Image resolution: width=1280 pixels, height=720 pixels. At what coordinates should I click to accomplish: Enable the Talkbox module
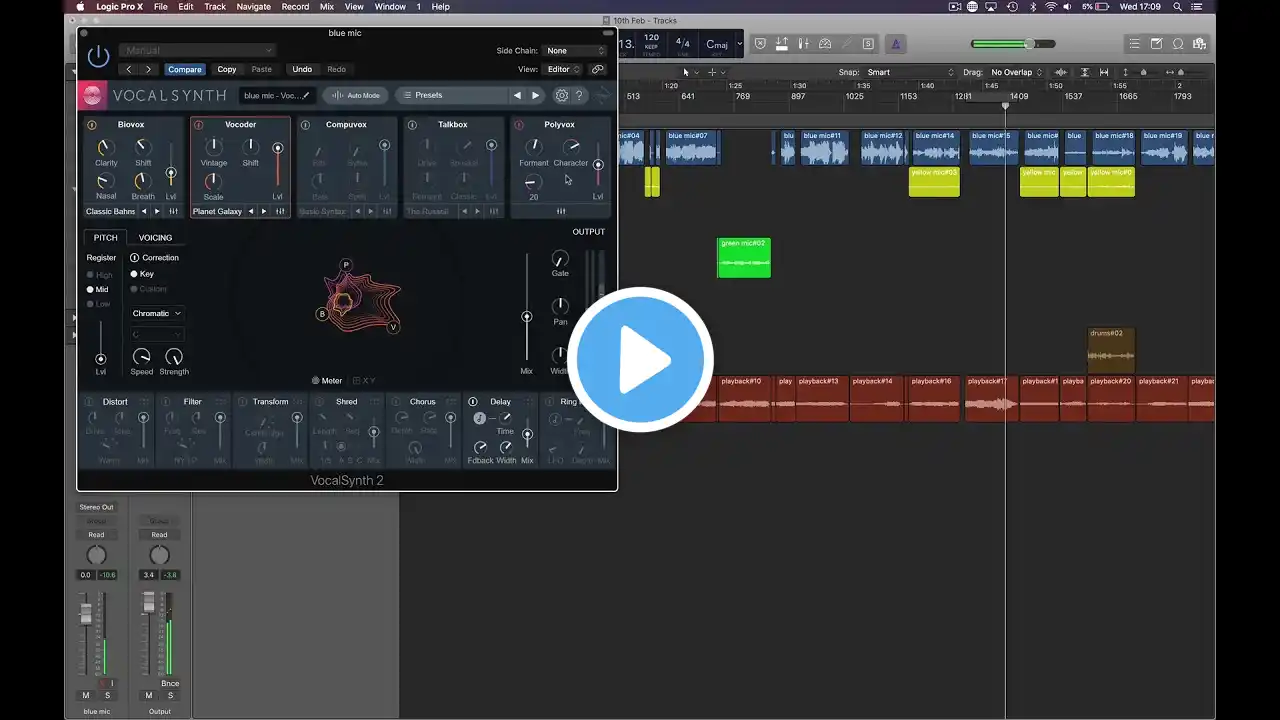pos(412,125)
